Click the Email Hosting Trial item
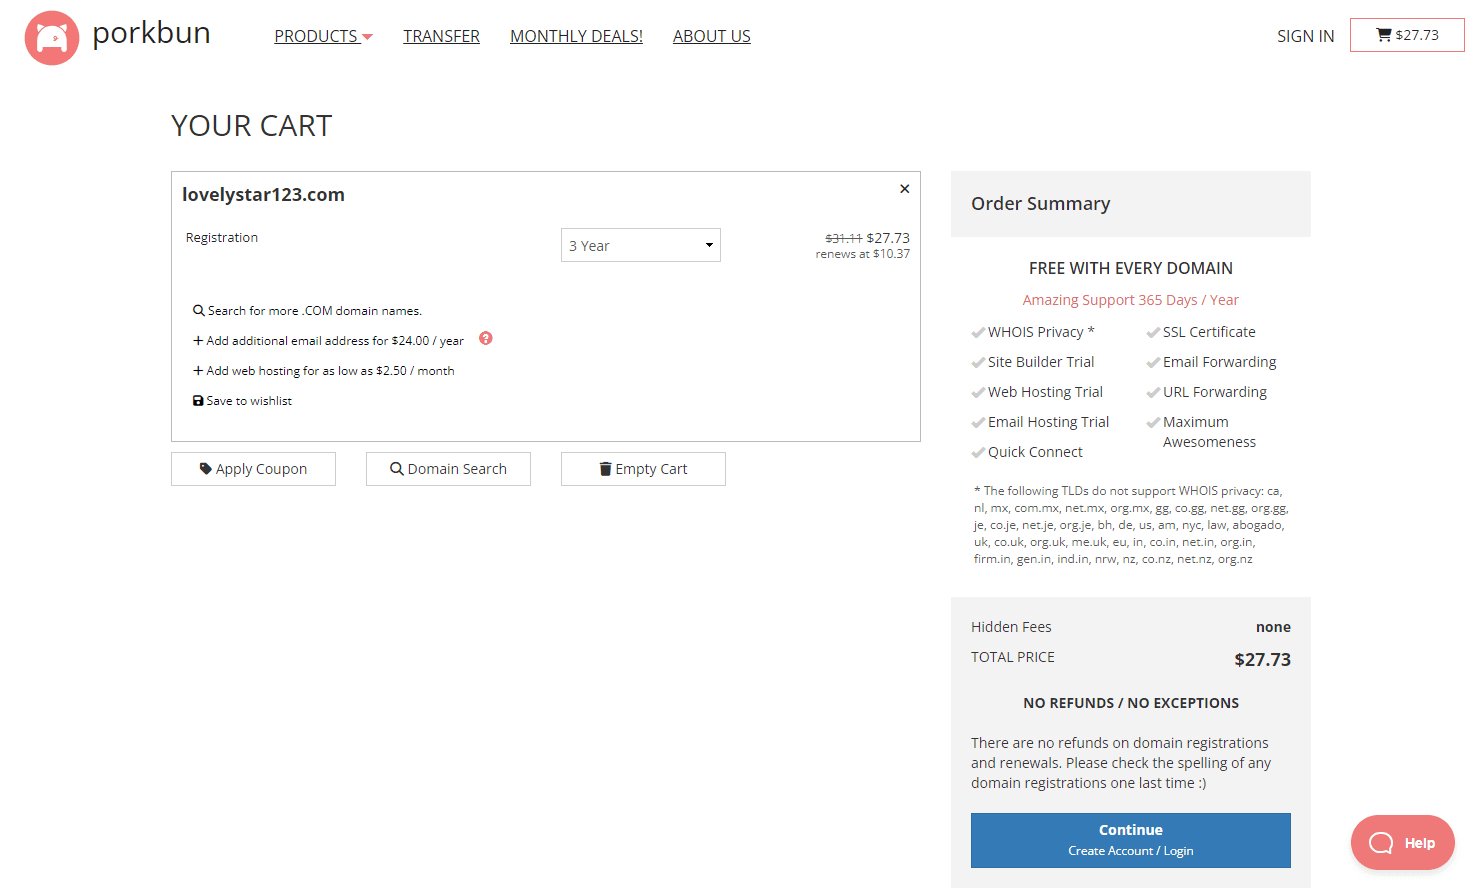This screenshot has height=890, width=1475. pyautogui.click(x=1040, y=422)
